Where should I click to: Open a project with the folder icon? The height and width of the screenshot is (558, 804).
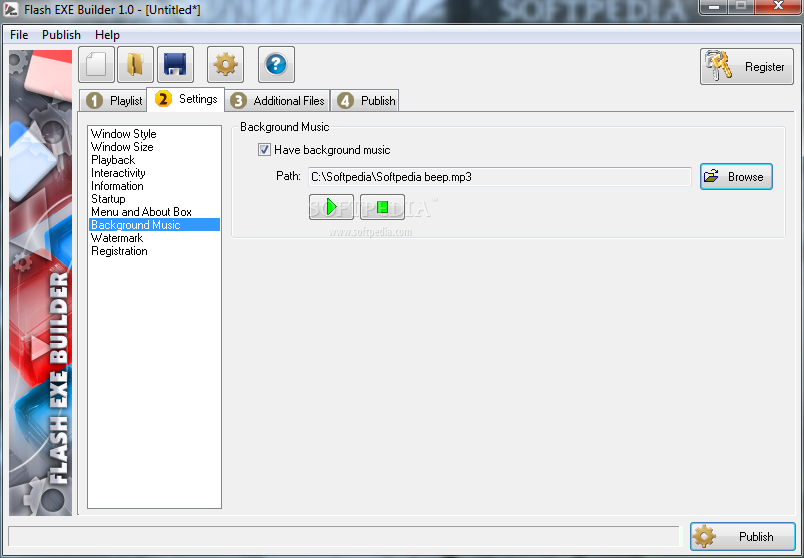coord(135,65)
